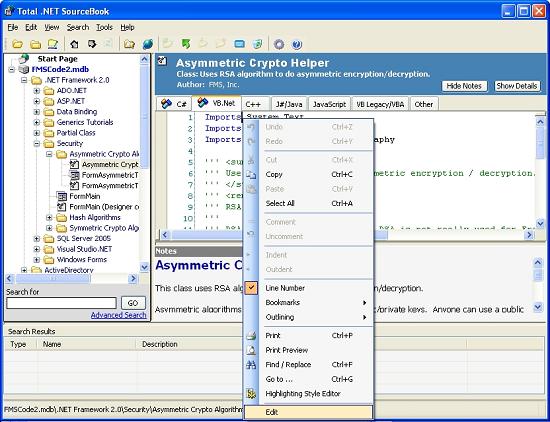Open the File menu
Screen dimensions: 550x422
[x=13, y=27]
